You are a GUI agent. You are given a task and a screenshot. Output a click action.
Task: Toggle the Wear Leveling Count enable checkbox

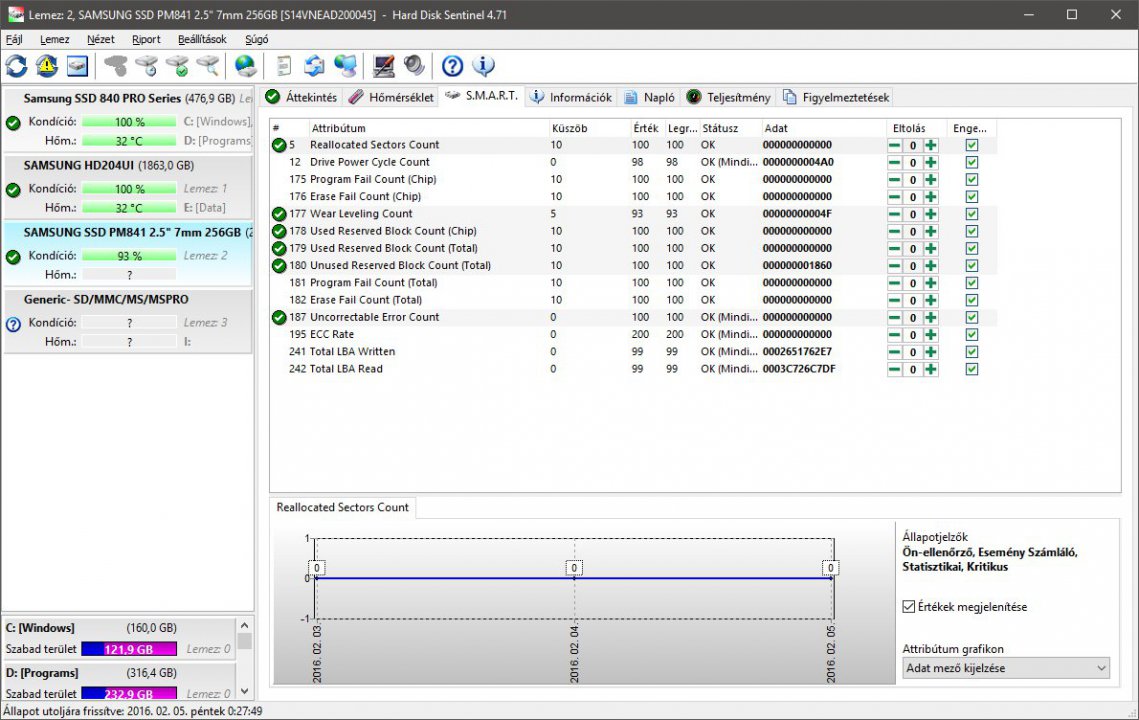tap(972, 214)
